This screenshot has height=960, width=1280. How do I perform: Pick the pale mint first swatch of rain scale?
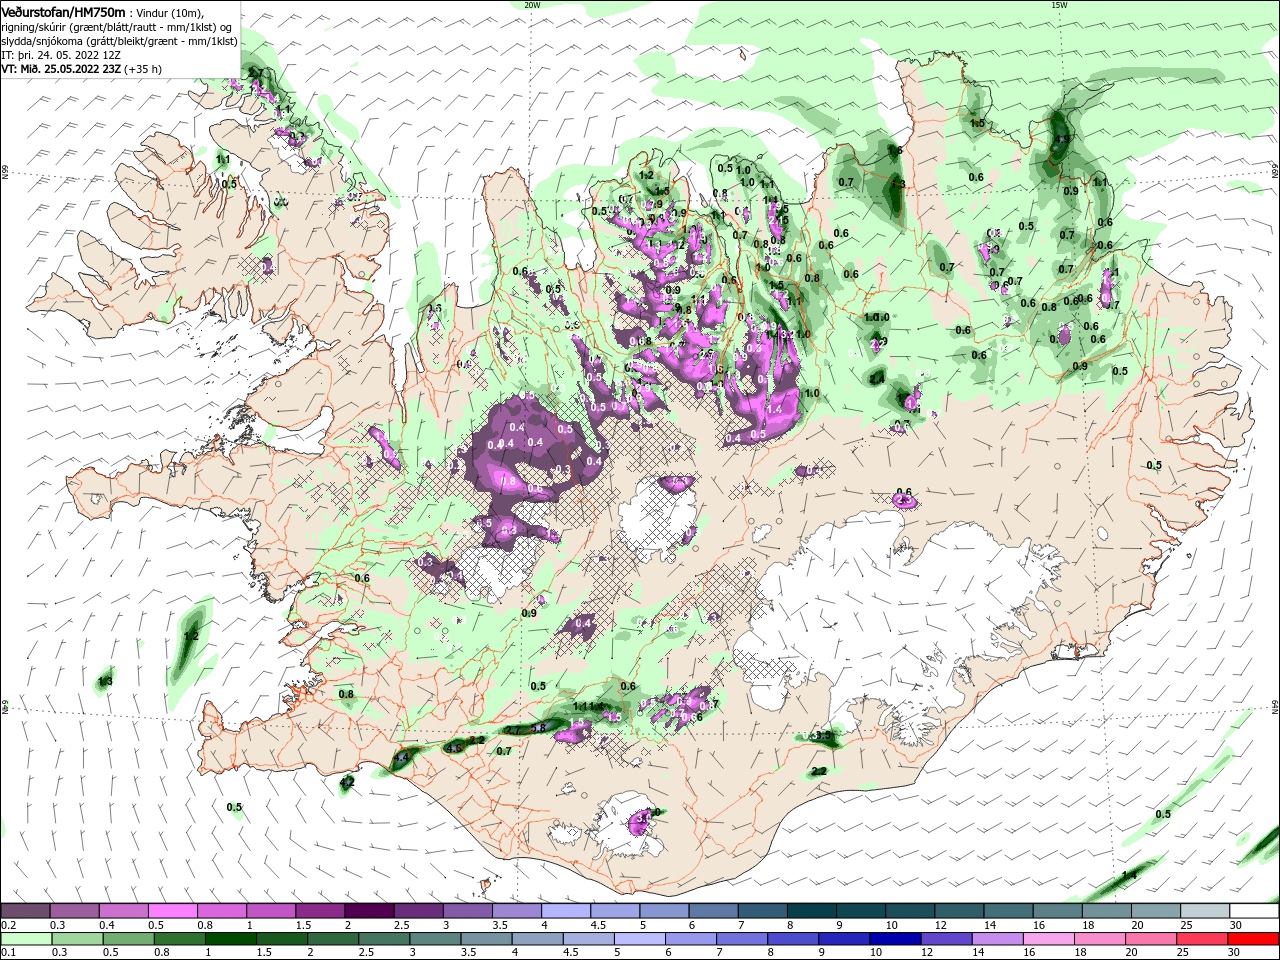[25, 939]
